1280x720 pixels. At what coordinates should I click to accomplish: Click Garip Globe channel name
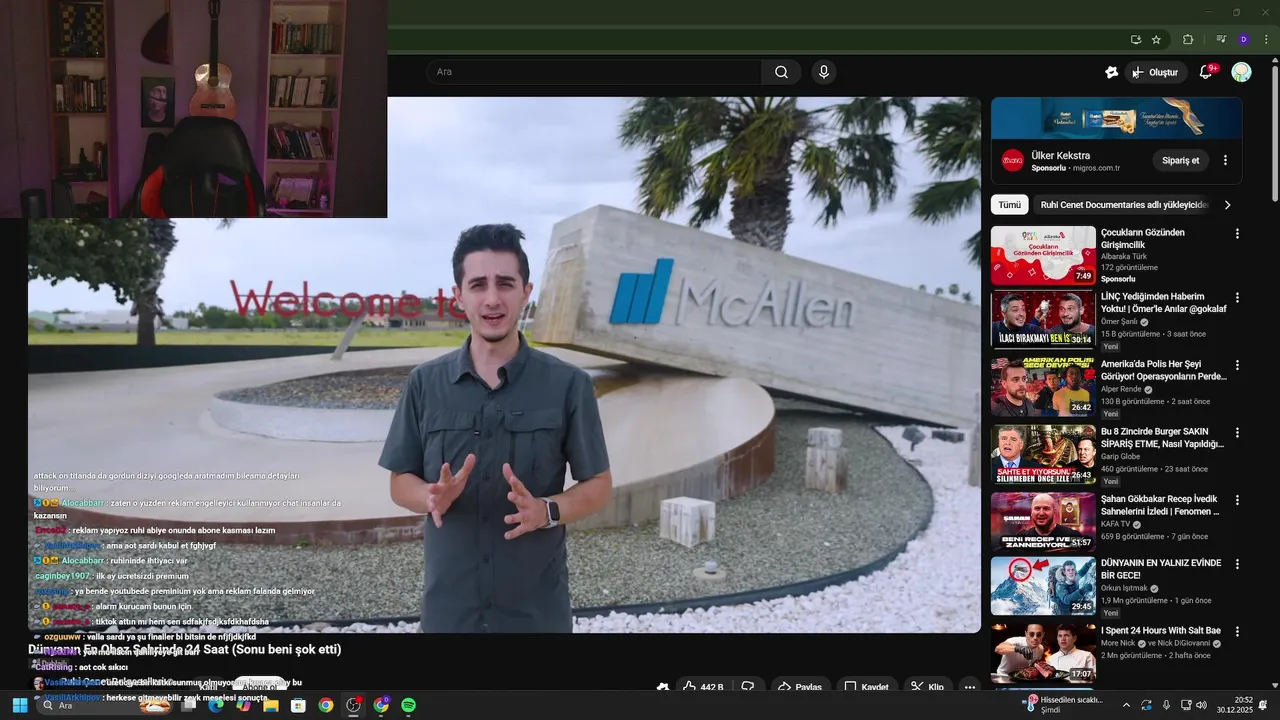coord(1120,456)
